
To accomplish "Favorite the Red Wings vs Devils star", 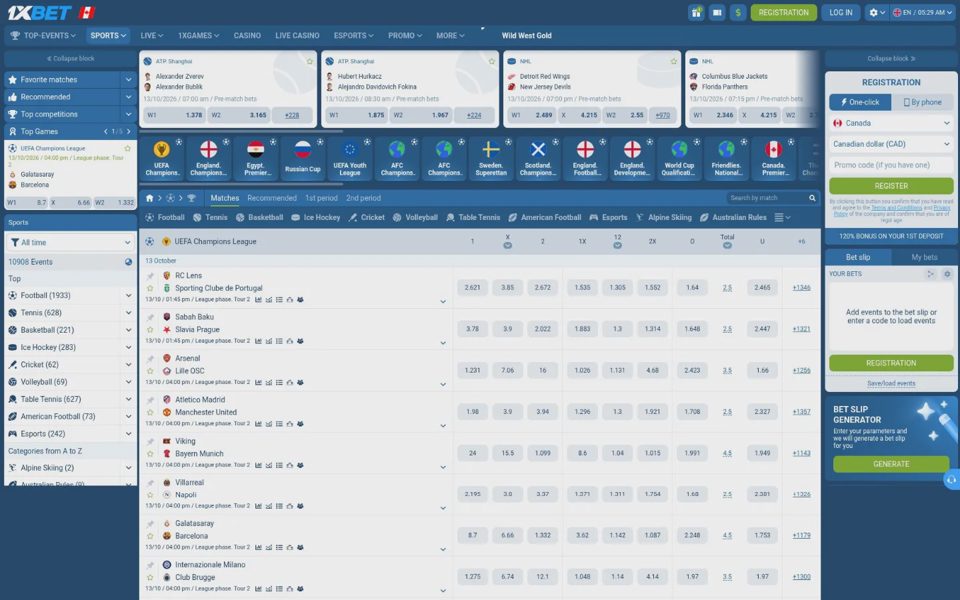I will pyautogui.click(x=673, y=61).
